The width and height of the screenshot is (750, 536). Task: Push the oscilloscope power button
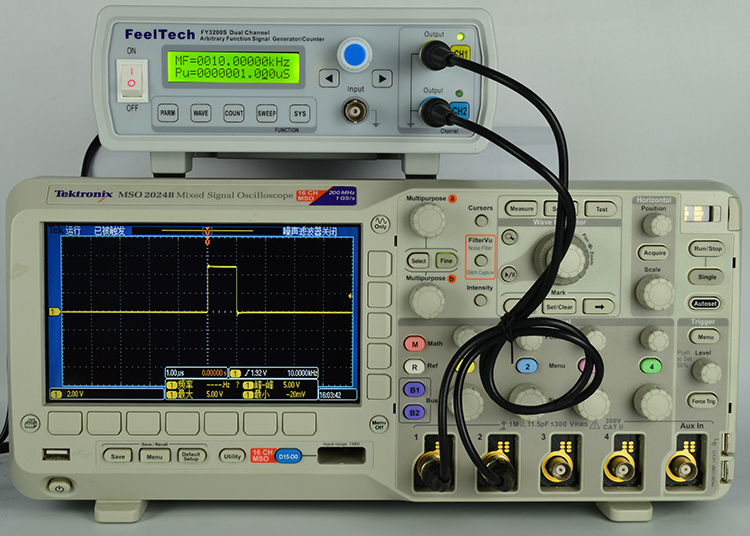(59, 487)
